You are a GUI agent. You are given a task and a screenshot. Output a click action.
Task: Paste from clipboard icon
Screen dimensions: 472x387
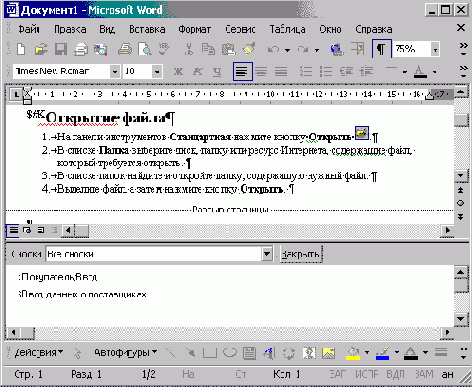[x=229, y=49]
